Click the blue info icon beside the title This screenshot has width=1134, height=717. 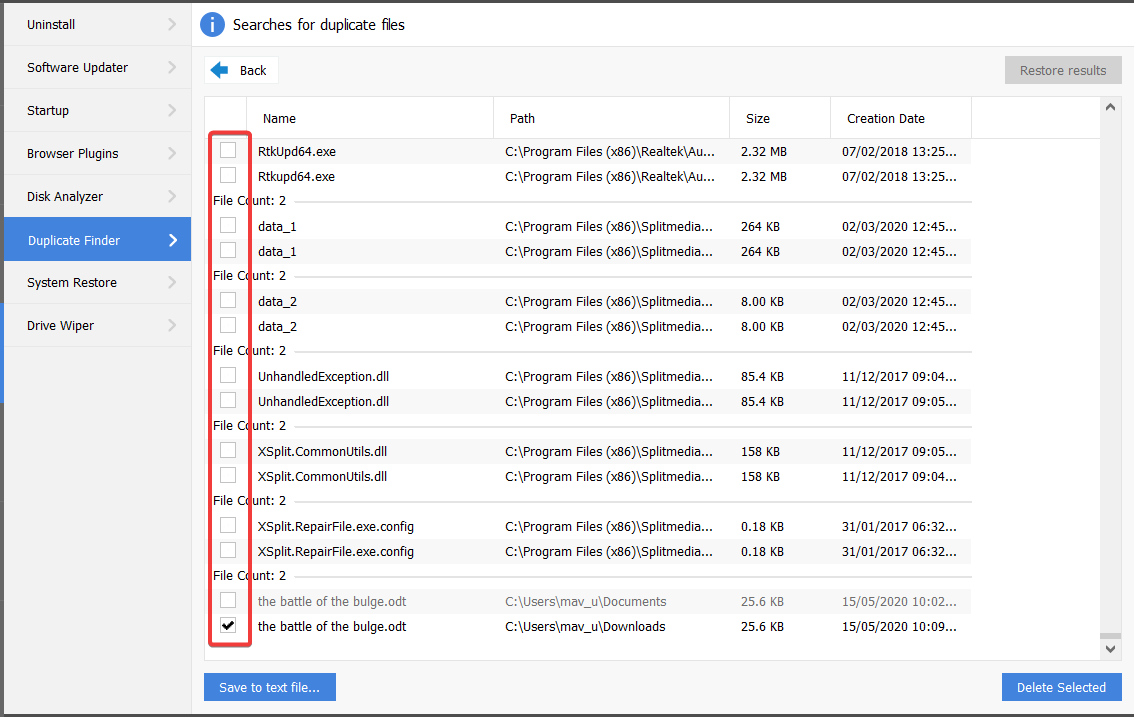coord(212,25)
